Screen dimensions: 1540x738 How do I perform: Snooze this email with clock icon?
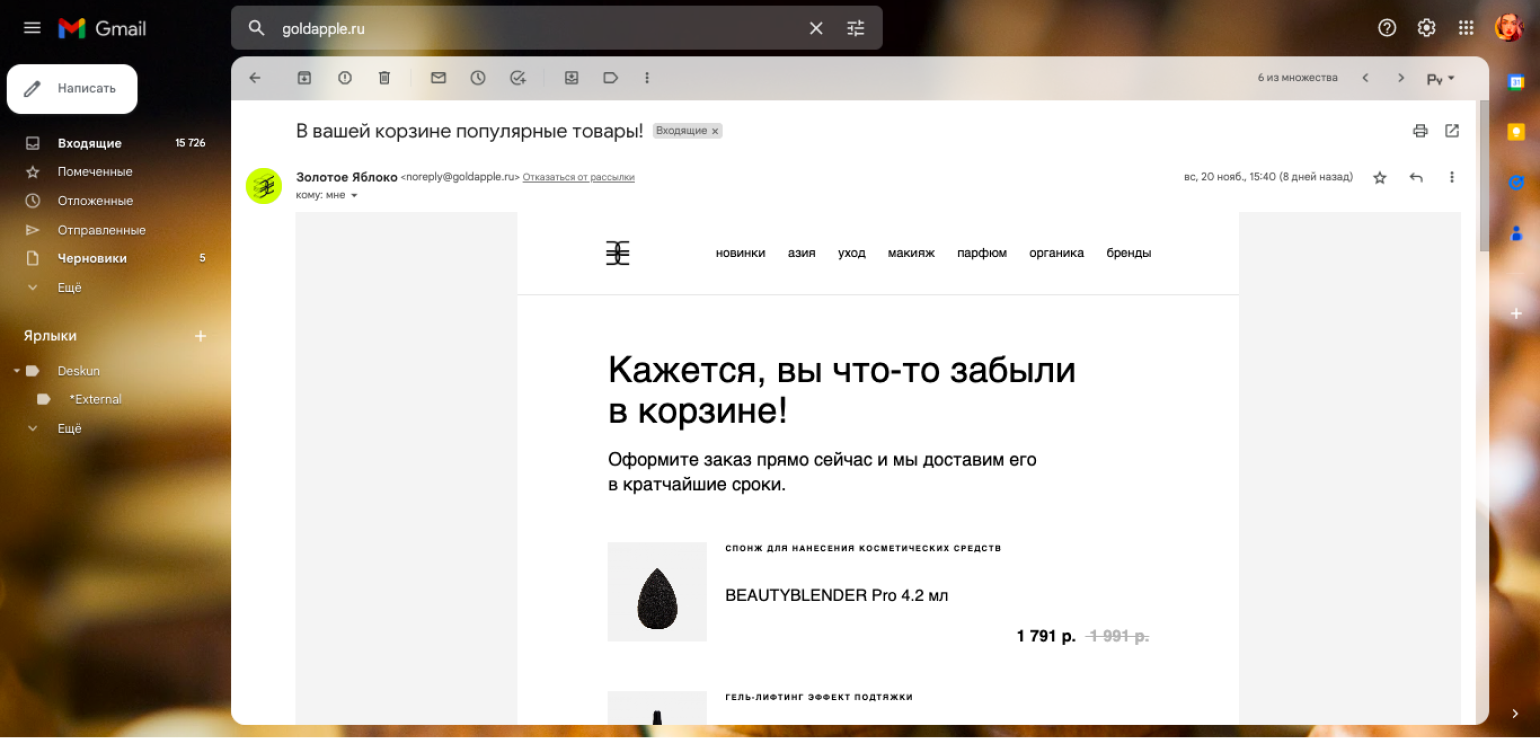tap(478, 78)
